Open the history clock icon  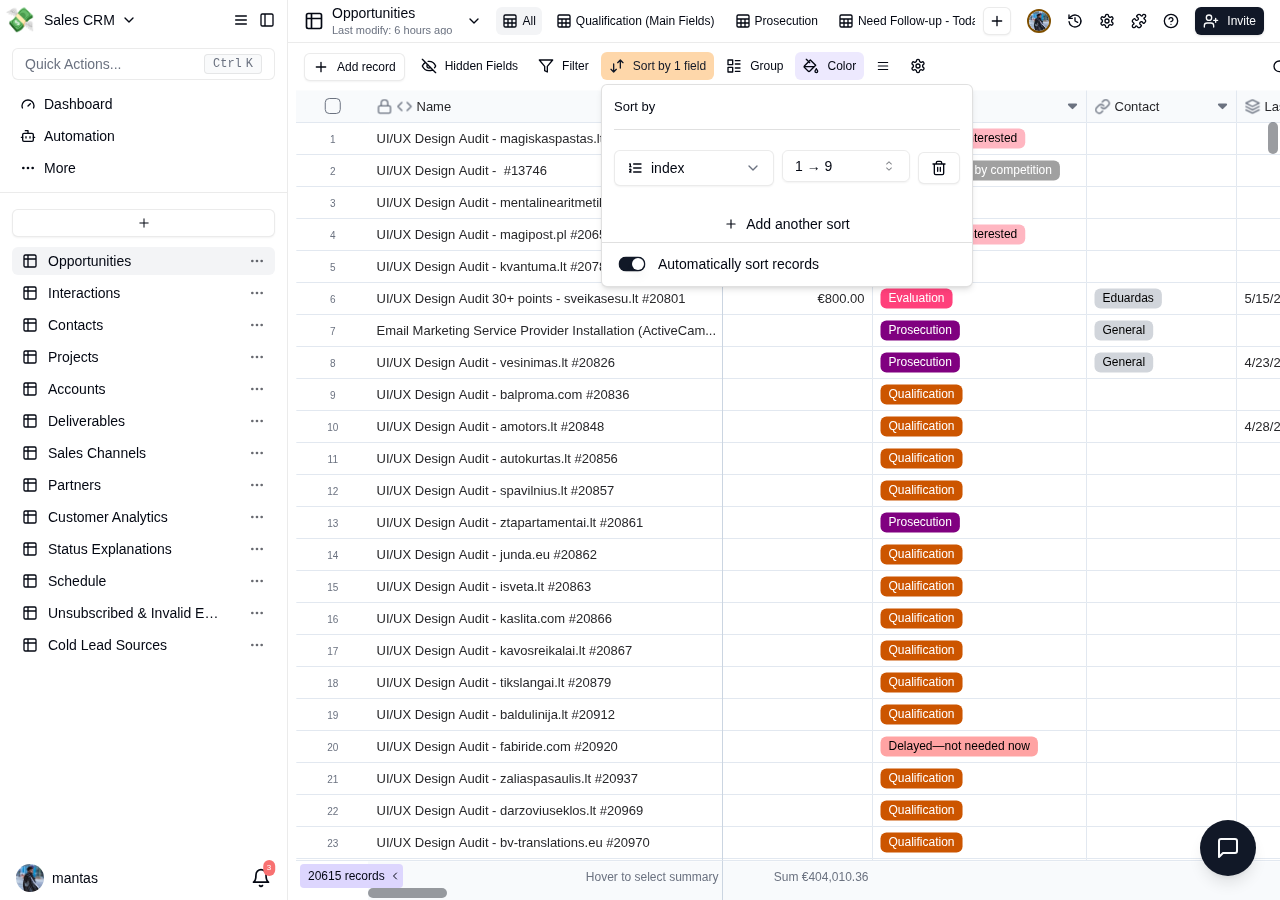point(1075,21)
